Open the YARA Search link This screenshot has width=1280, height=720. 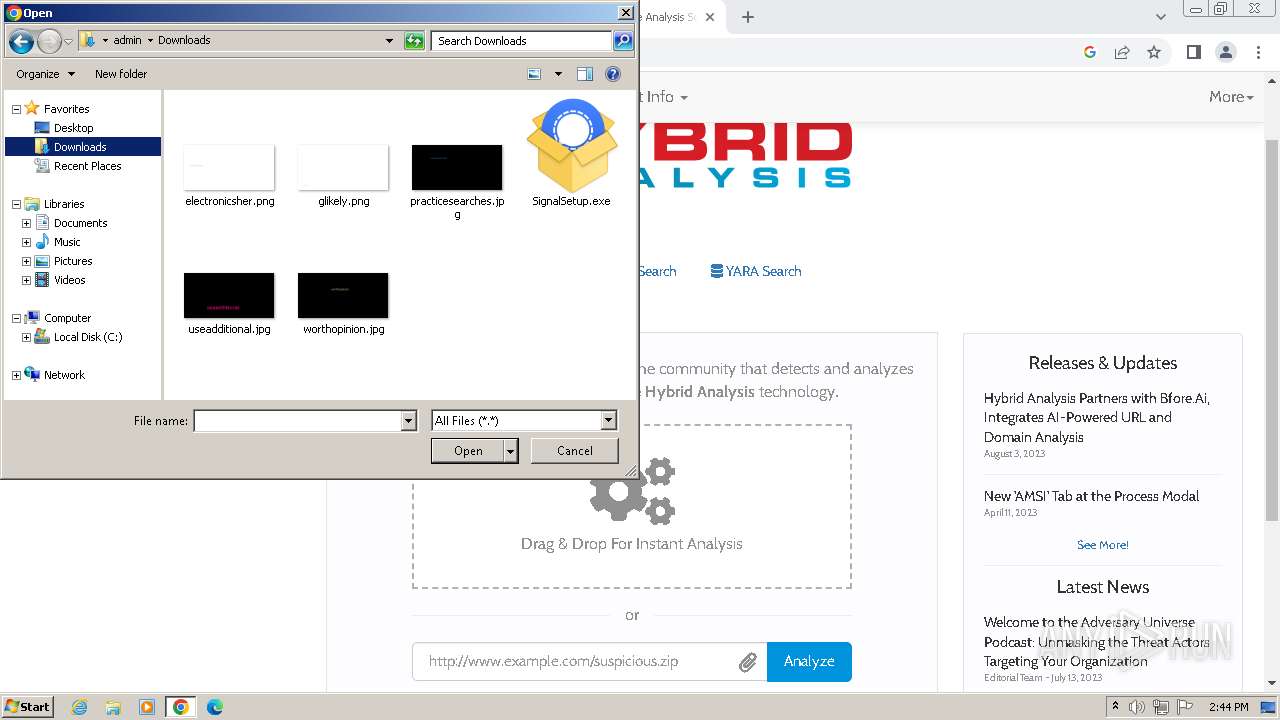756,271
